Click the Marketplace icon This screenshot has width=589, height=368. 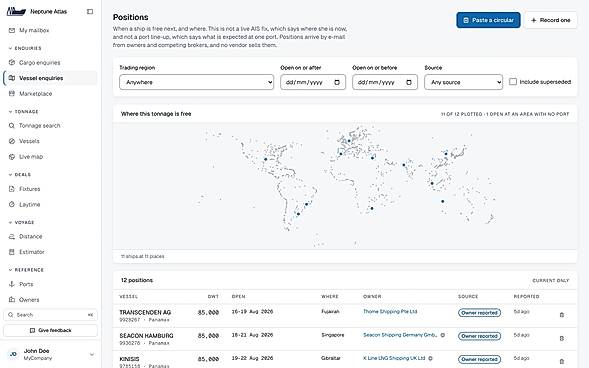pos(12,94)
